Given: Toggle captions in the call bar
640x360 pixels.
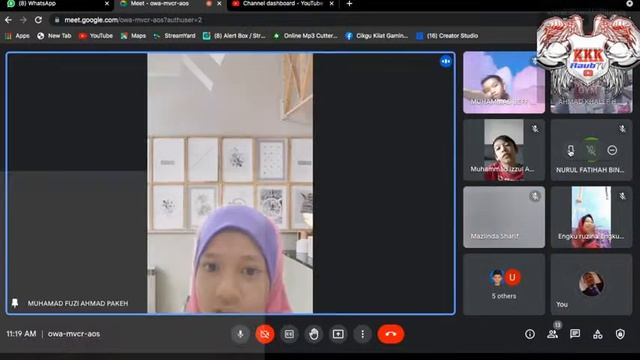Looking at the screenshot, I should point(289,334).
